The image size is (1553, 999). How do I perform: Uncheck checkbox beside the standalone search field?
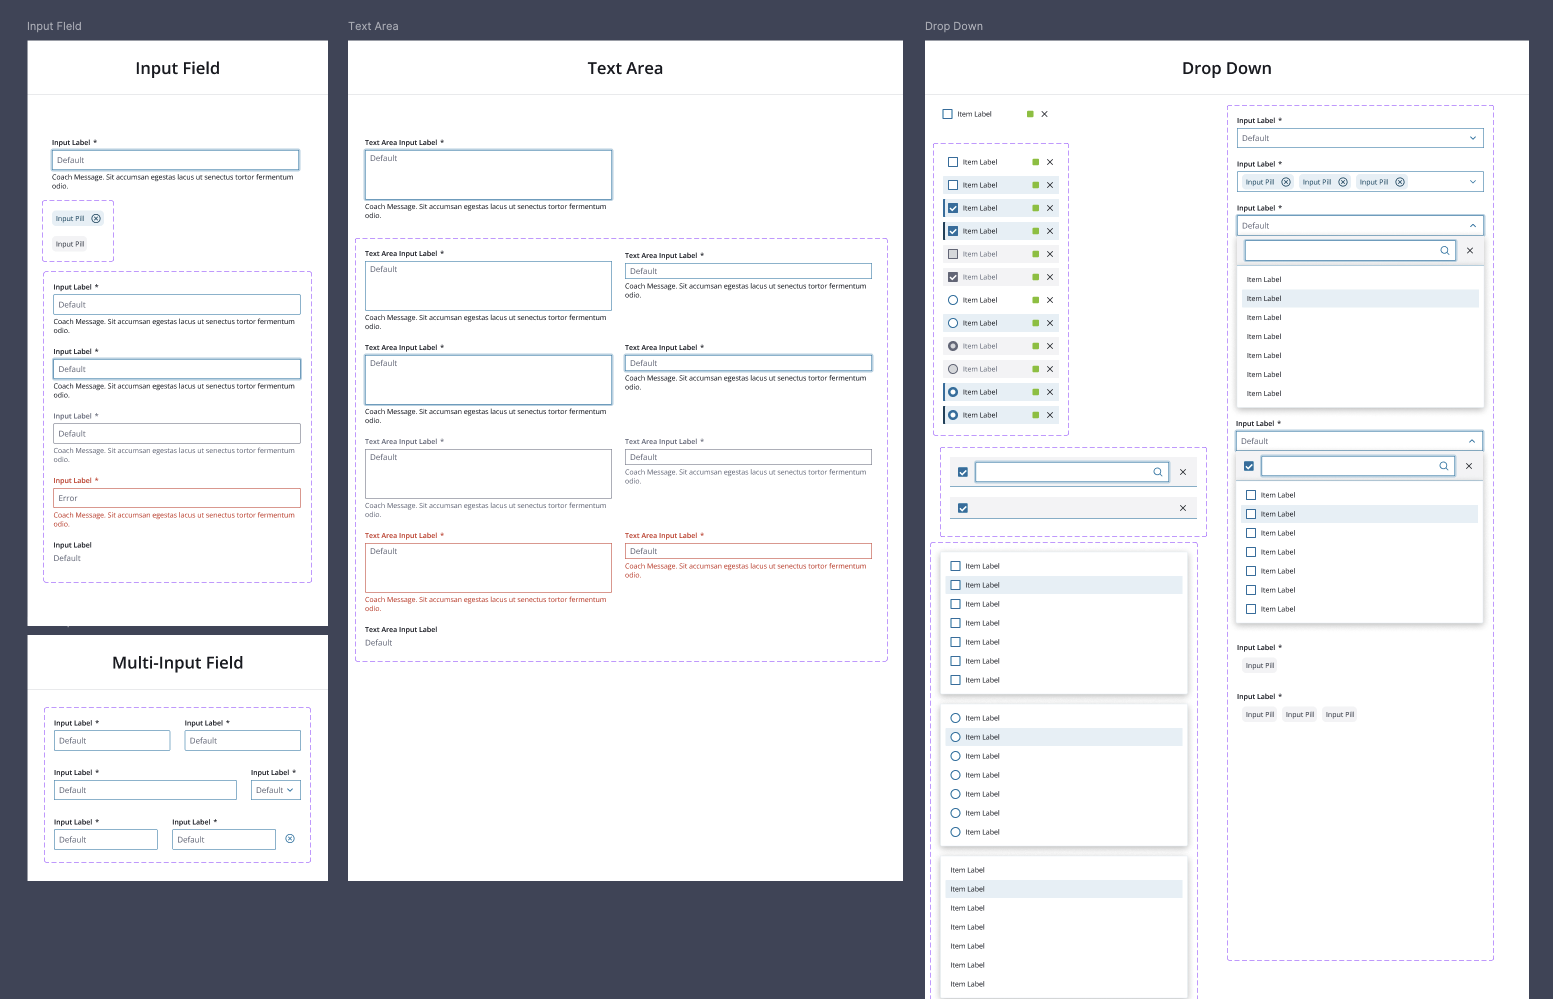[963, 472]
